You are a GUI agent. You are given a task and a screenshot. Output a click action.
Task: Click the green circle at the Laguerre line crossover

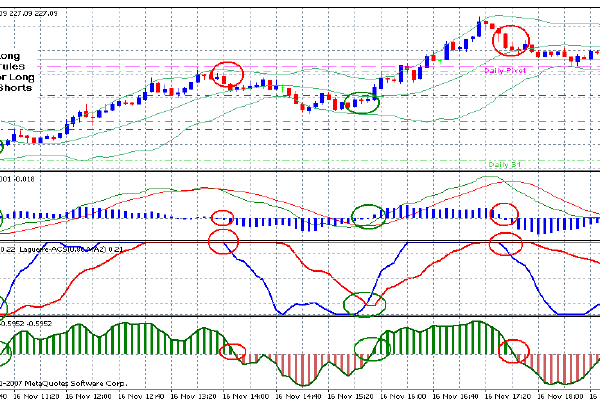tap(363, 304)
